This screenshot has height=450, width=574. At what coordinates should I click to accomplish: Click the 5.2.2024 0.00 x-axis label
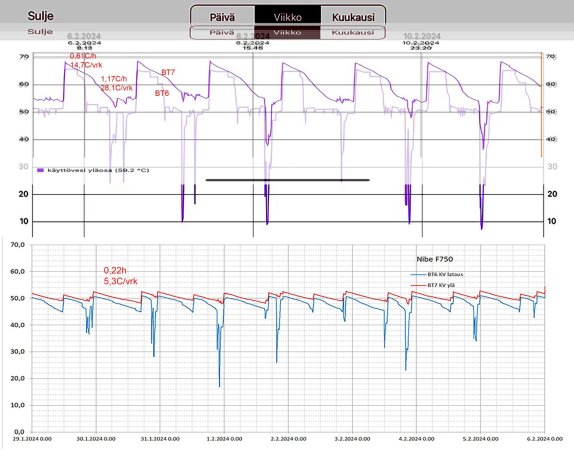[x=481, y=439]
